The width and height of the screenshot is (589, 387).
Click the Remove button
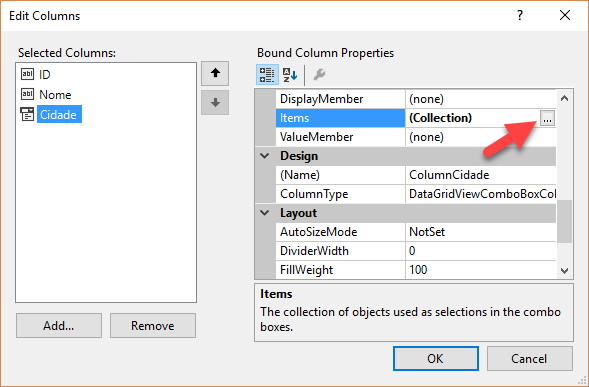pos(153,325)
